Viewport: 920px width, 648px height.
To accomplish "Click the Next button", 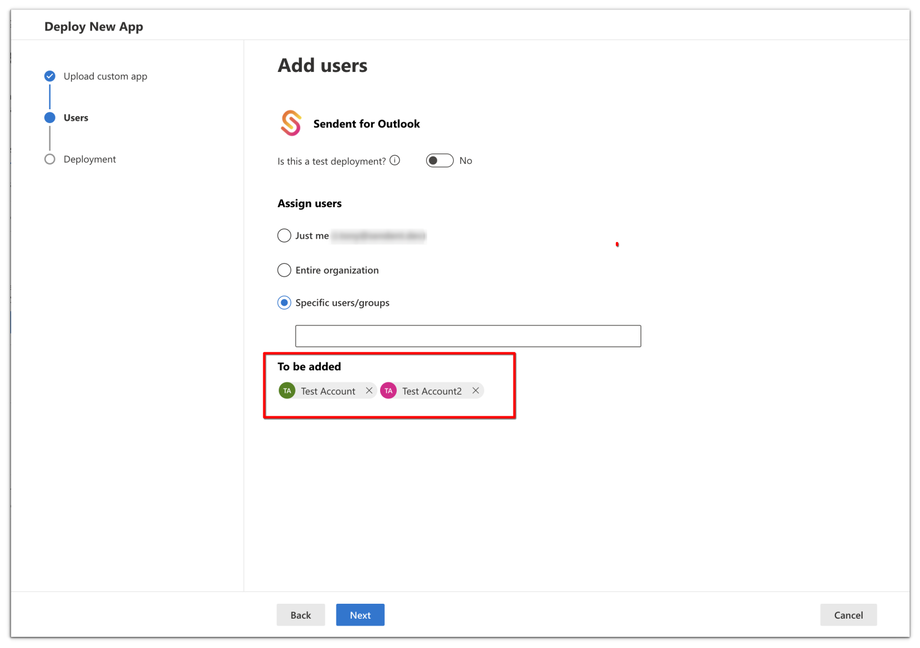I will click(x=360, y=615).
